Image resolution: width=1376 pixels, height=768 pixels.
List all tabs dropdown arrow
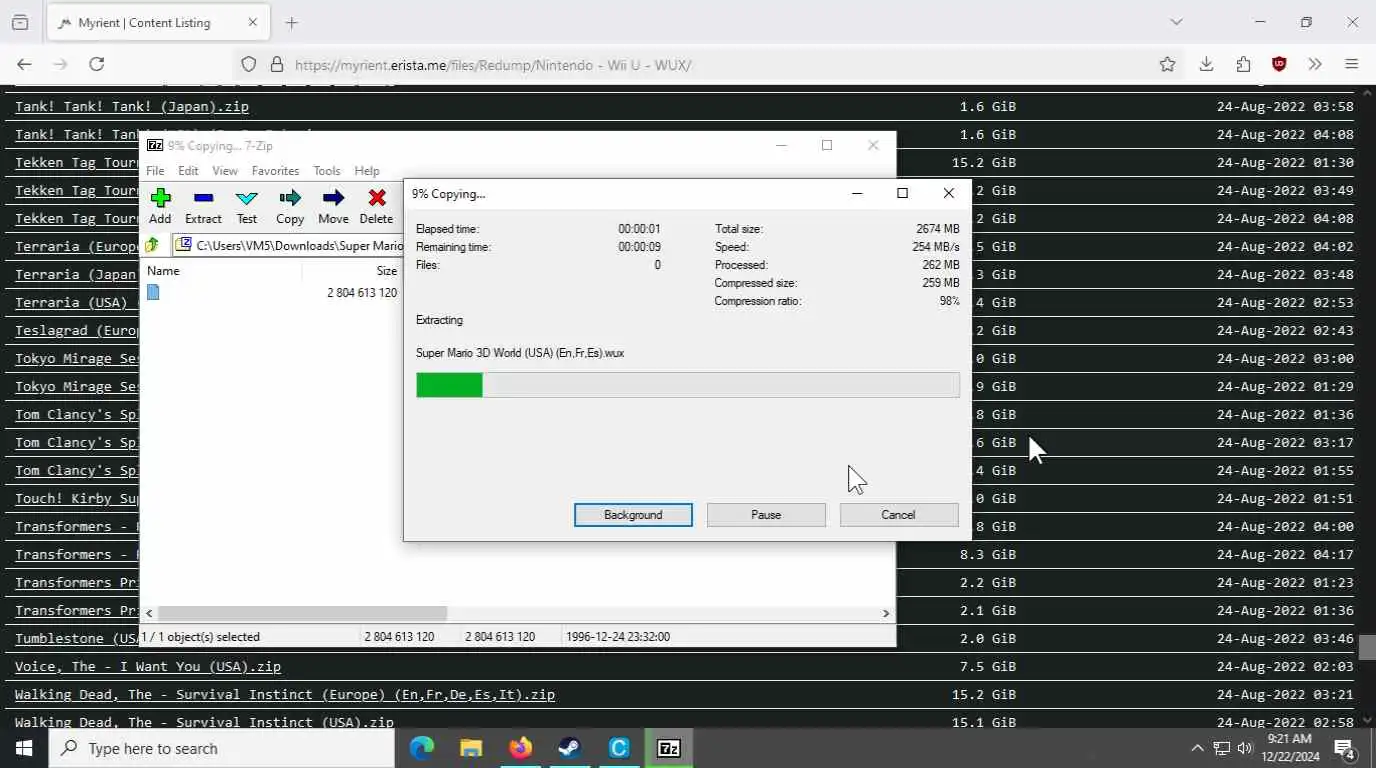click(x=1176, y=22)
